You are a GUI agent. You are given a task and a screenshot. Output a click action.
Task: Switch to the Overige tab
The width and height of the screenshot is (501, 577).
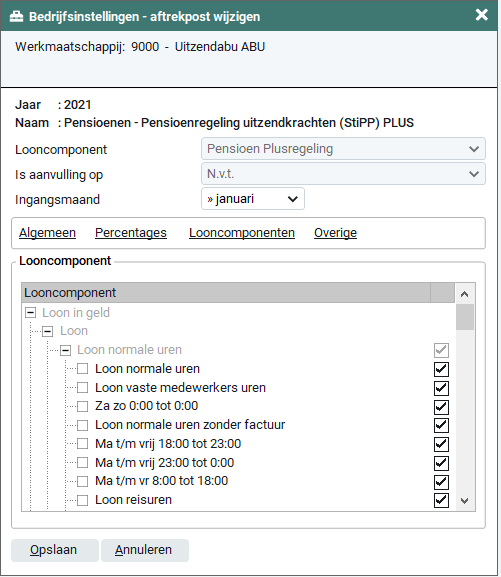coord(335,233)
